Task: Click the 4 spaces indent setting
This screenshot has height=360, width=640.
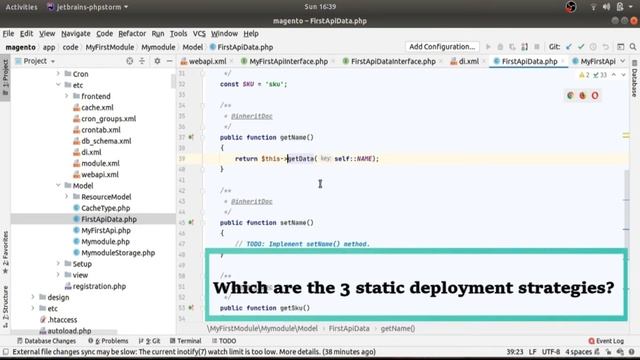Action: coord(578,351)
